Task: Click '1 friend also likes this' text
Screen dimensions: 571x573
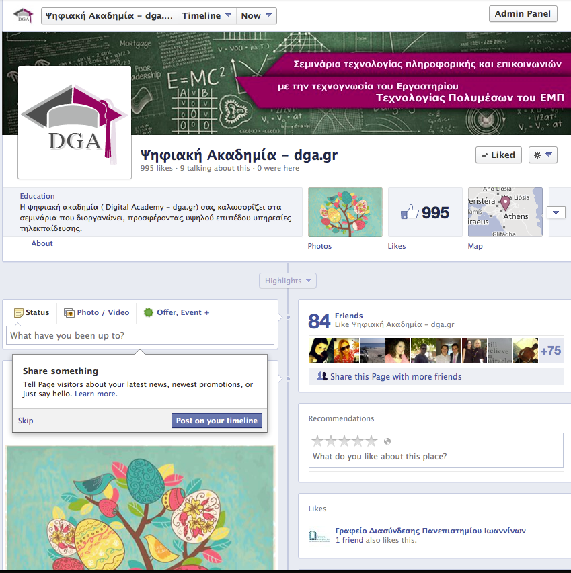Action: click(376, 540)
